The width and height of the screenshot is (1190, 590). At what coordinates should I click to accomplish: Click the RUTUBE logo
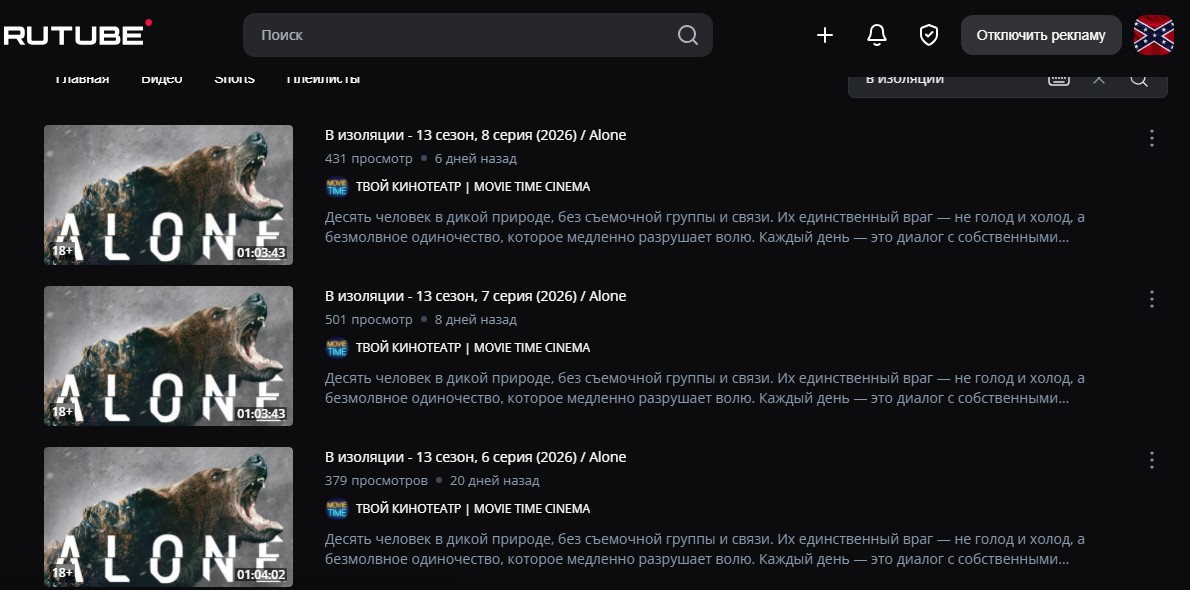coord(77,33)
